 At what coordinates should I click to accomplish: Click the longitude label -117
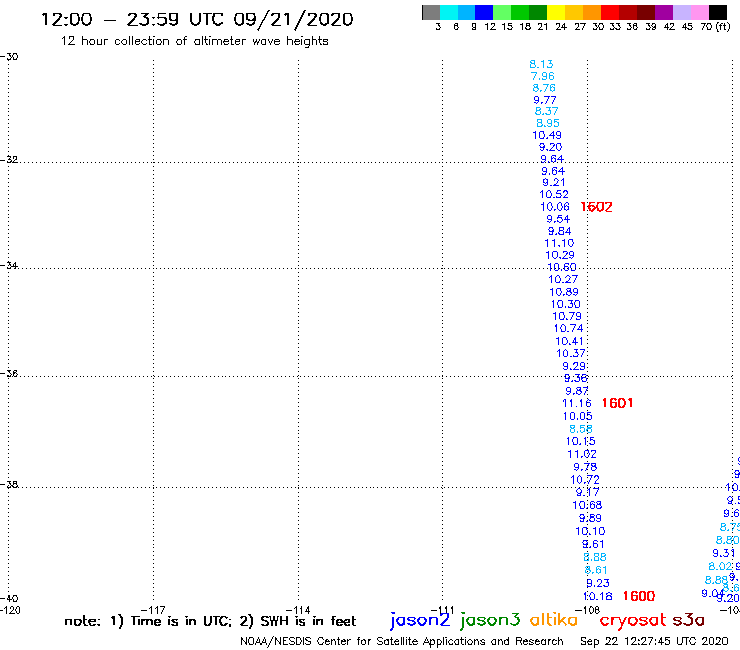click(x=153, y=610)
